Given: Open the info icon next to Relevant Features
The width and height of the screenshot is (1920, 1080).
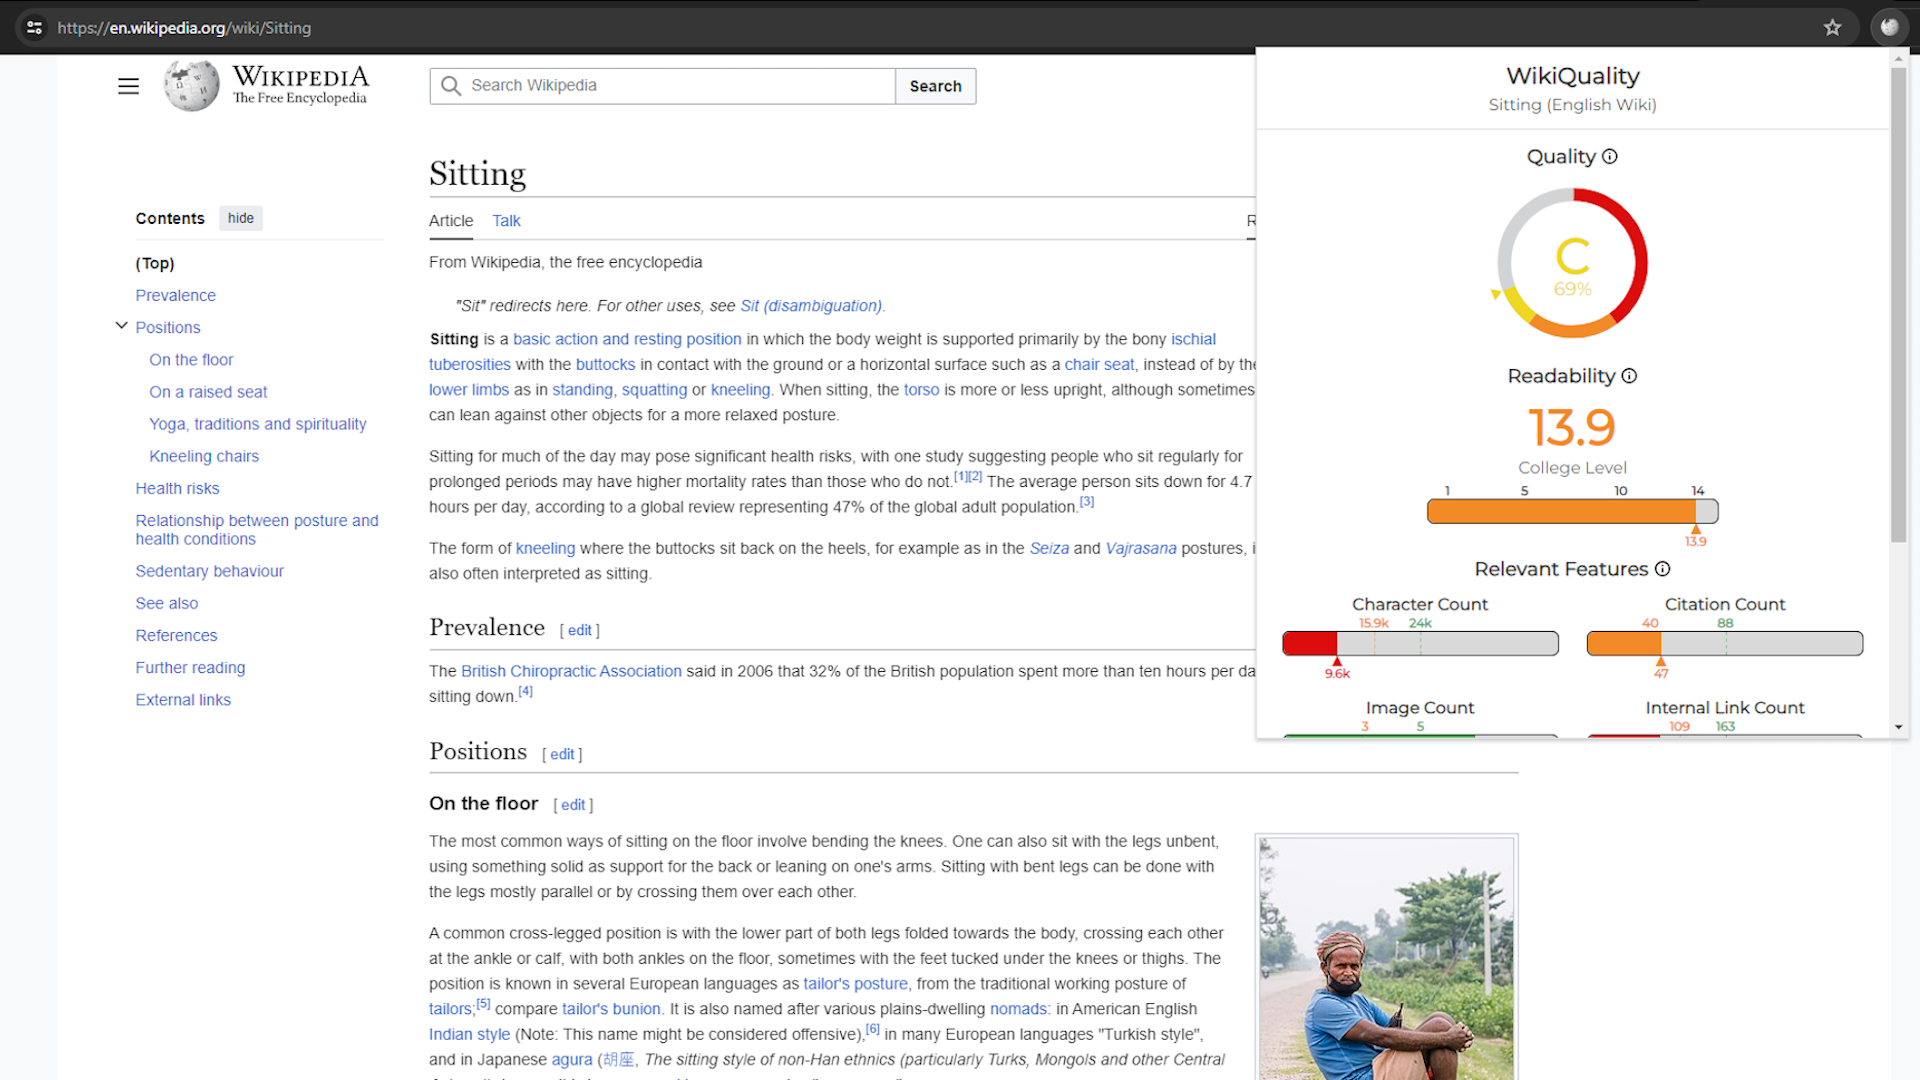Looking at the screenshot, I should click(x=1662, y=569).
